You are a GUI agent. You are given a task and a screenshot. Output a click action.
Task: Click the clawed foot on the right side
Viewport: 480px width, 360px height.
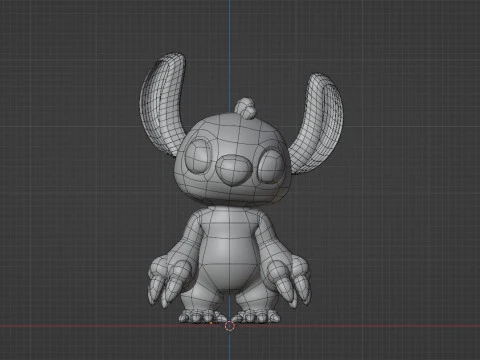tap(257, 315)
